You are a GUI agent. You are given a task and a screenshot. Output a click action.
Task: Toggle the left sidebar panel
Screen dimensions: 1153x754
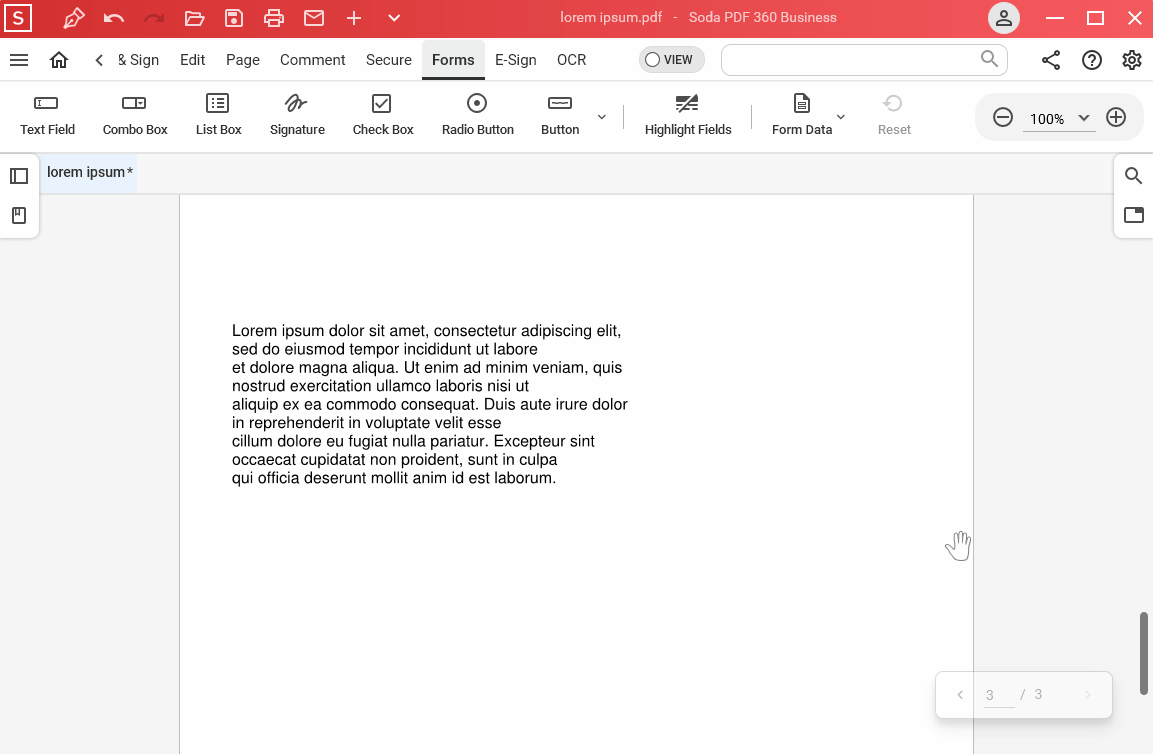[x=19, y=177]
